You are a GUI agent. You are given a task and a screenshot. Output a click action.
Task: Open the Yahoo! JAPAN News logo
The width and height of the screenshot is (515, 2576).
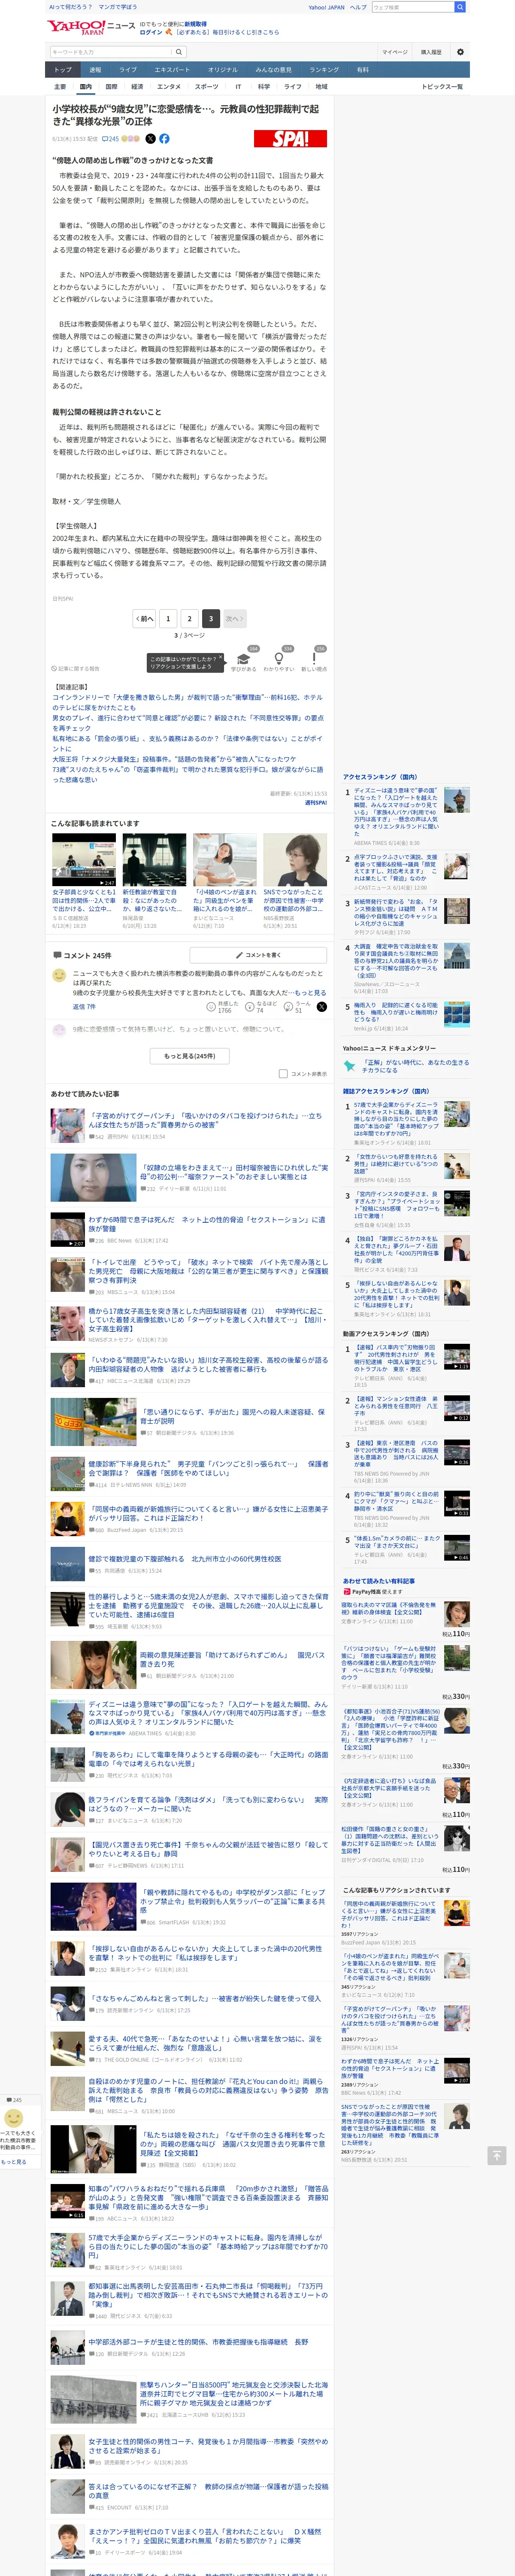91,27
